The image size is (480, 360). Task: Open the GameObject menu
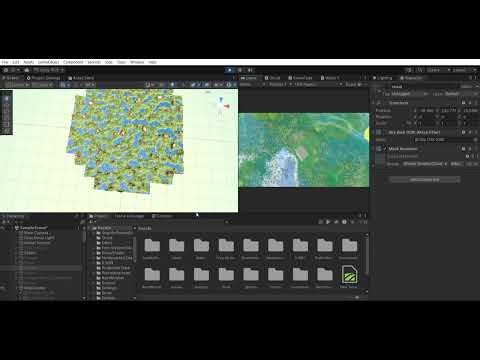[49, 62]
